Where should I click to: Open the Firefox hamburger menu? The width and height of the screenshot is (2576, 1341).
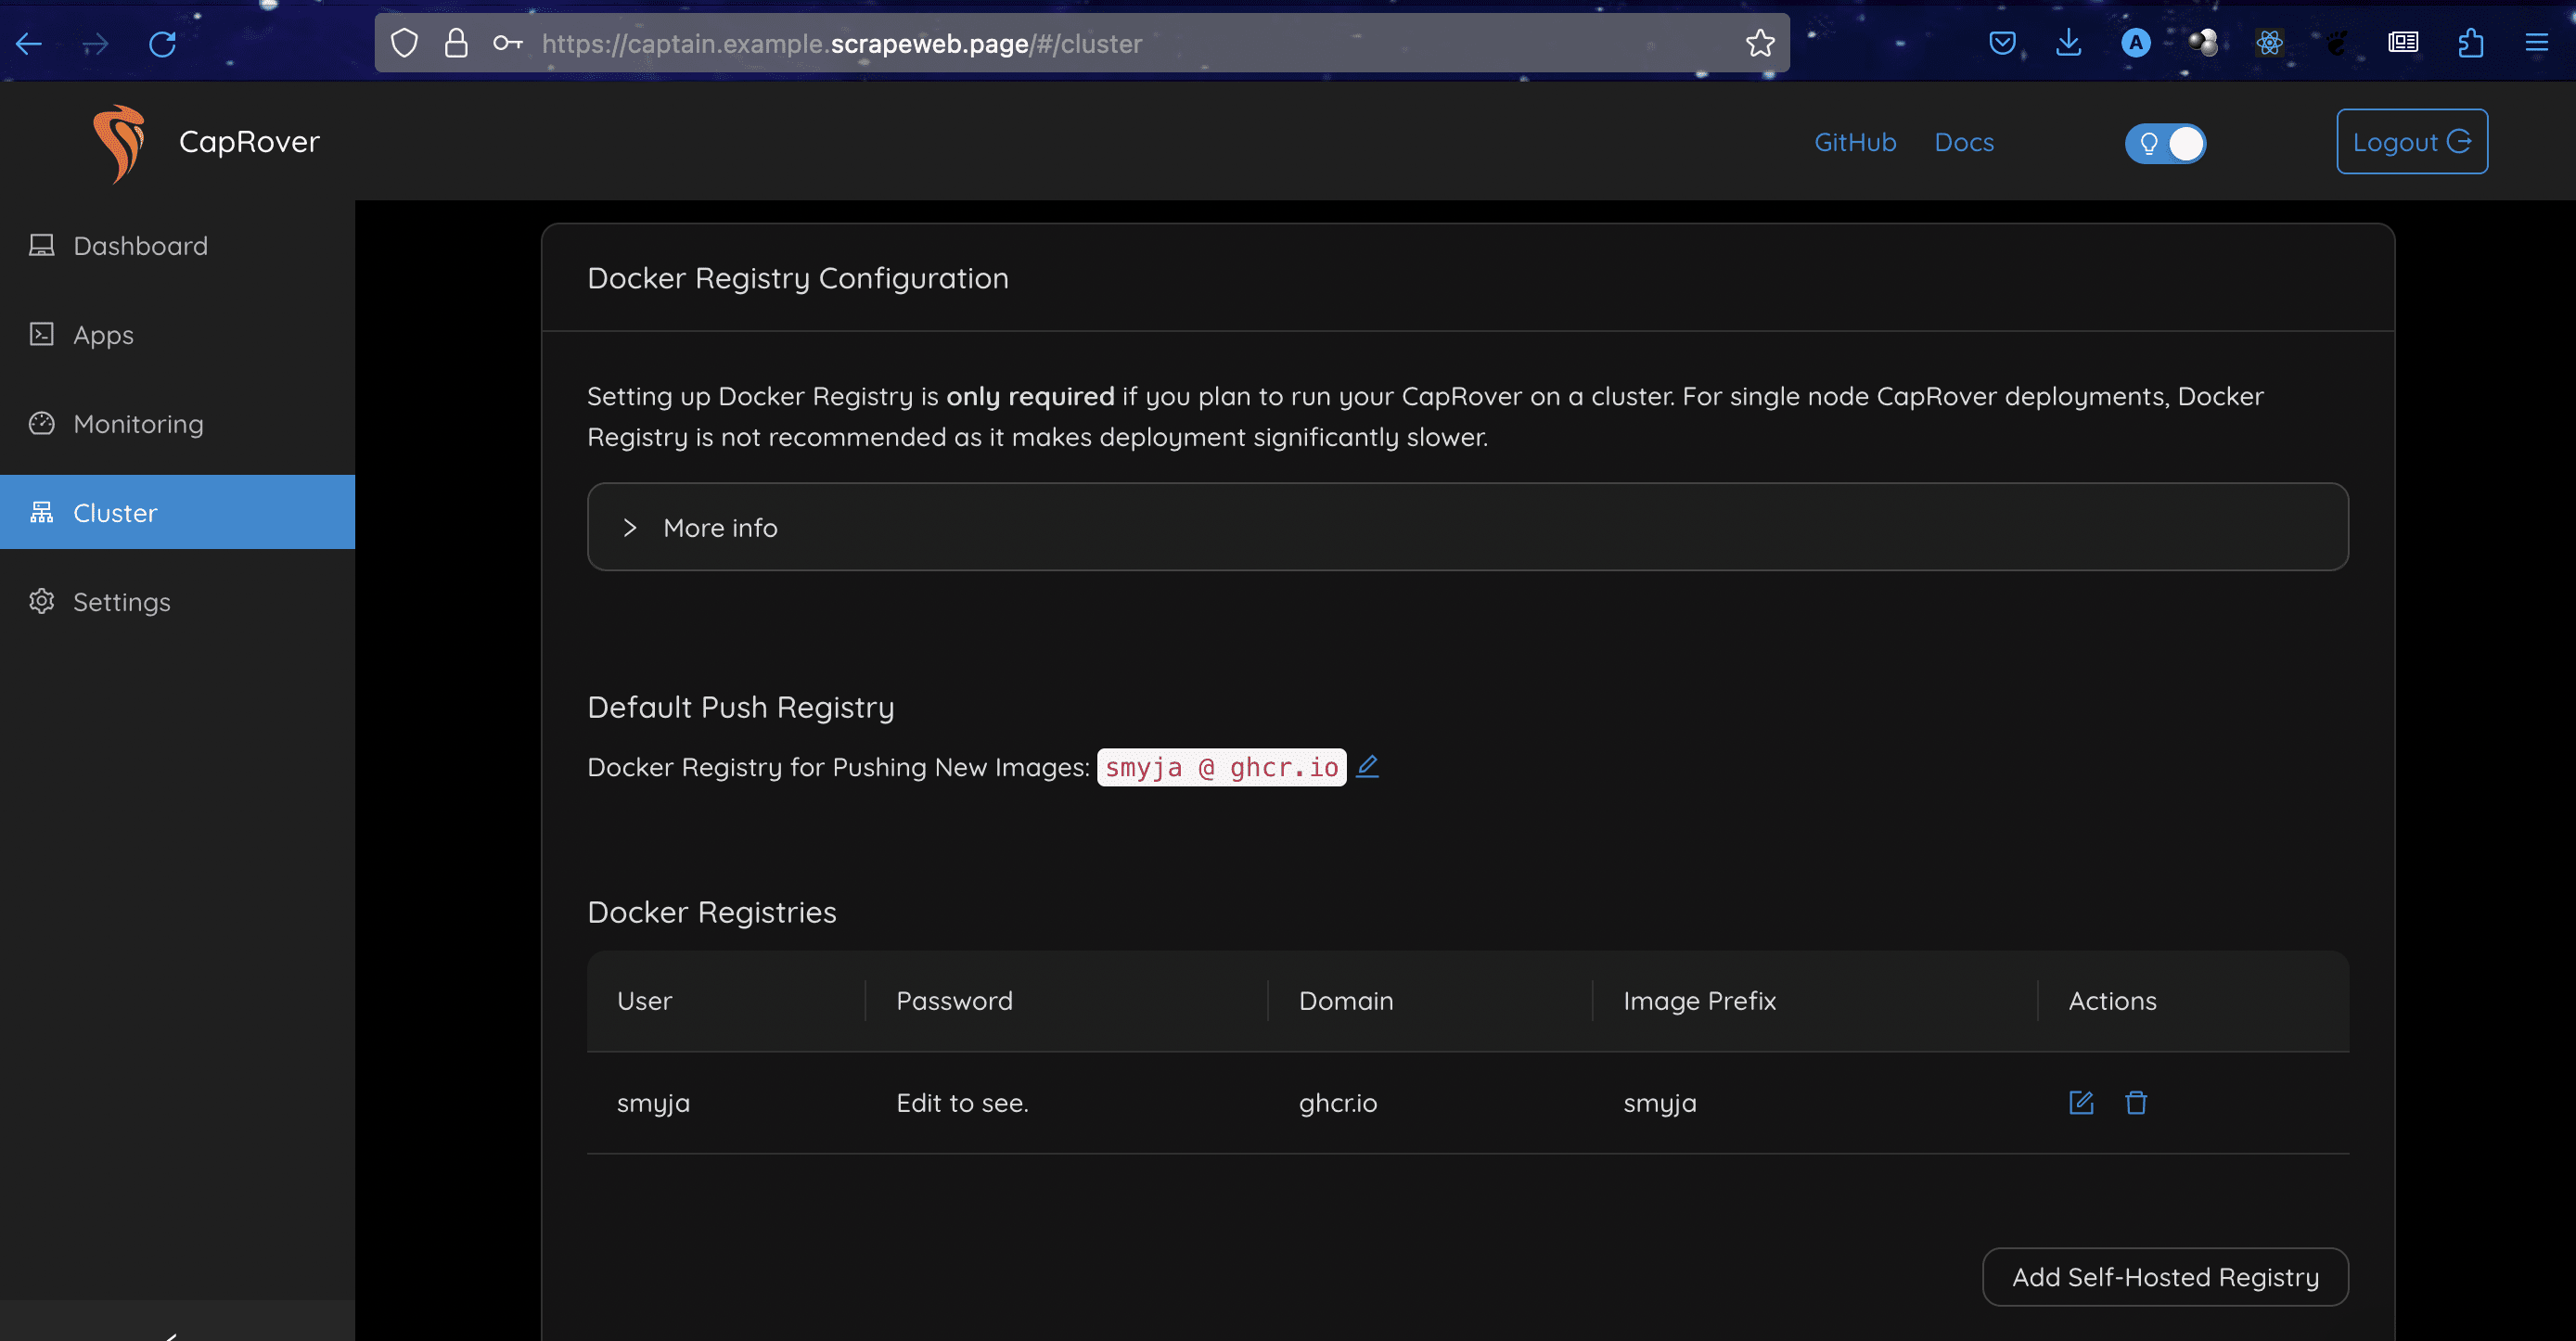tap(2536, 43)
